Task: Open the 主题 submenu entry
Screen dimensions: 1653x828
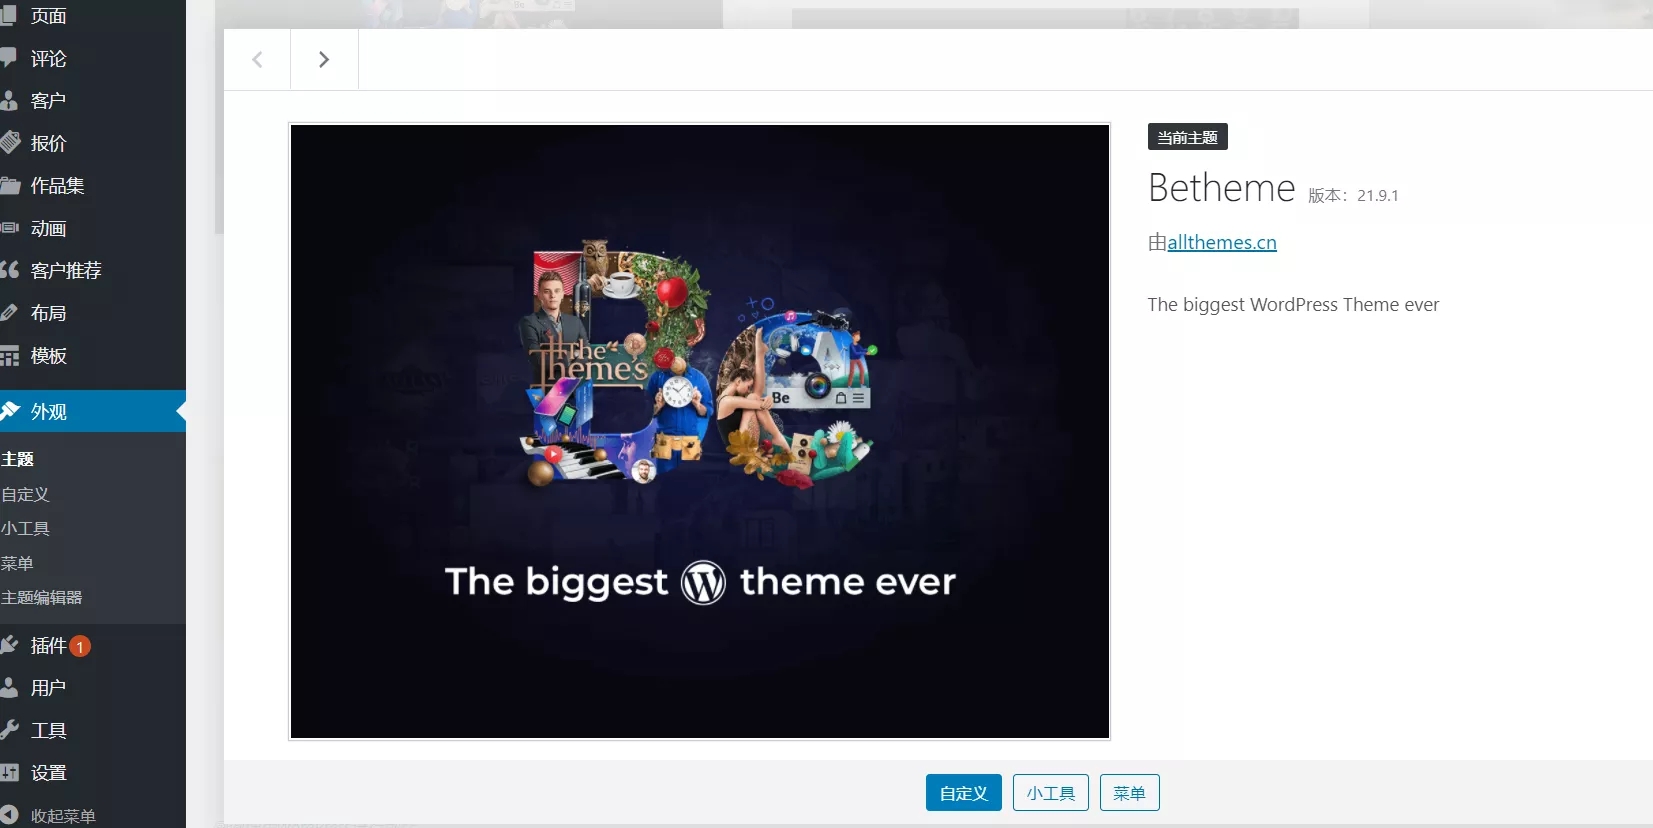Action: click(x=18, y=459)
